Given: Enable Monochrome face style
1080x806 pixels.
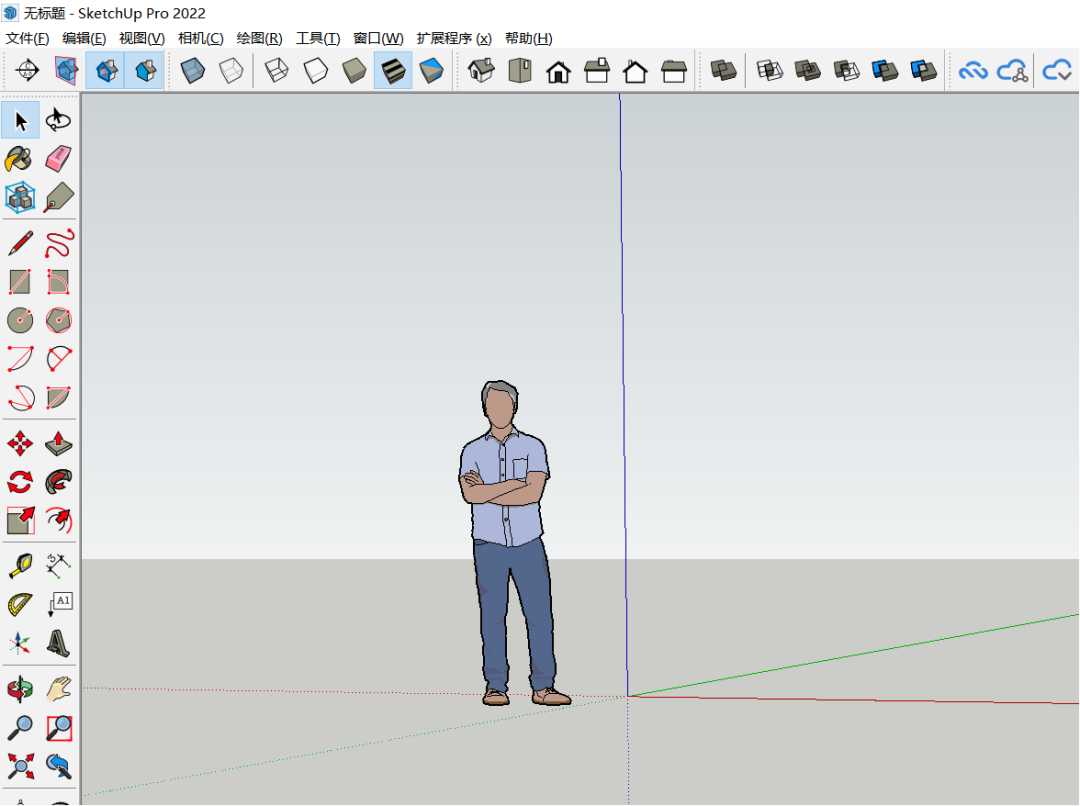Looking at the screenshot, I should point(431,71).
